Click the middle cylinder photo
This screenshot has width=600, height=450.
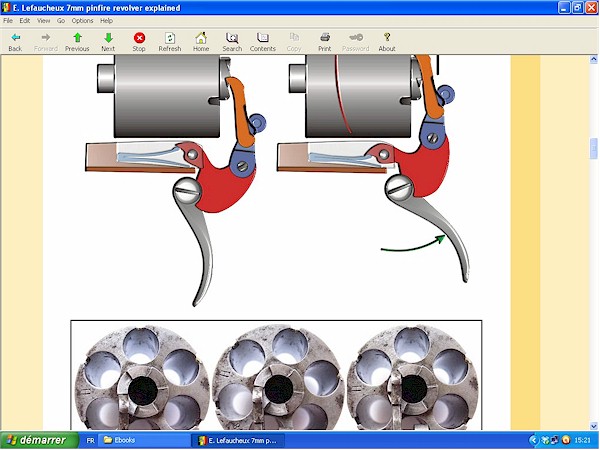click(278, 377)
